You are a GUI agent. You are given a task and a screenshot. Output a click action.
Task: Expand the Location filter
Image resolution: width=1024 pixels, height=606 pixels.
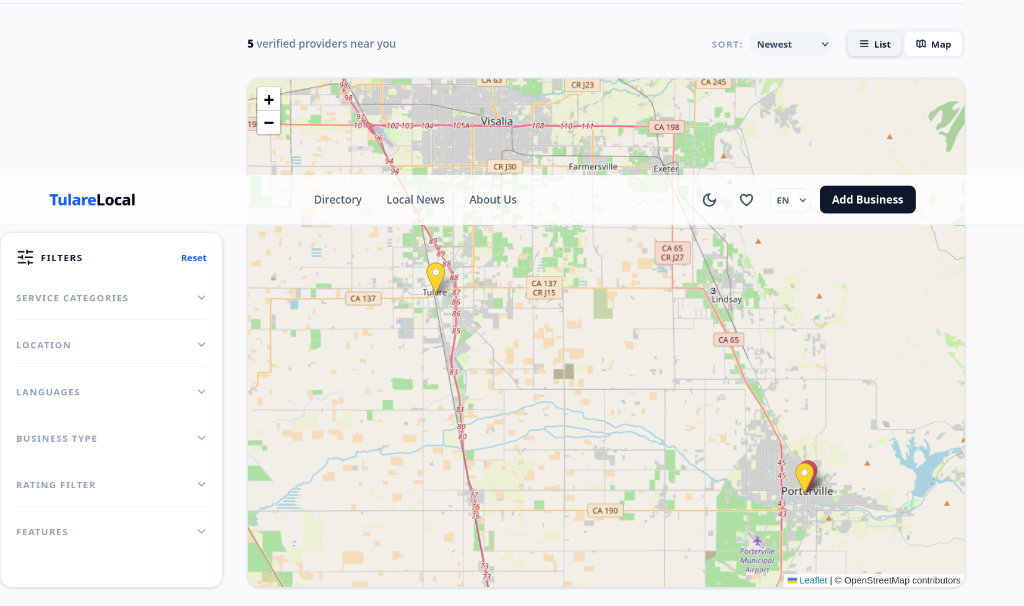tap(111, 345)
